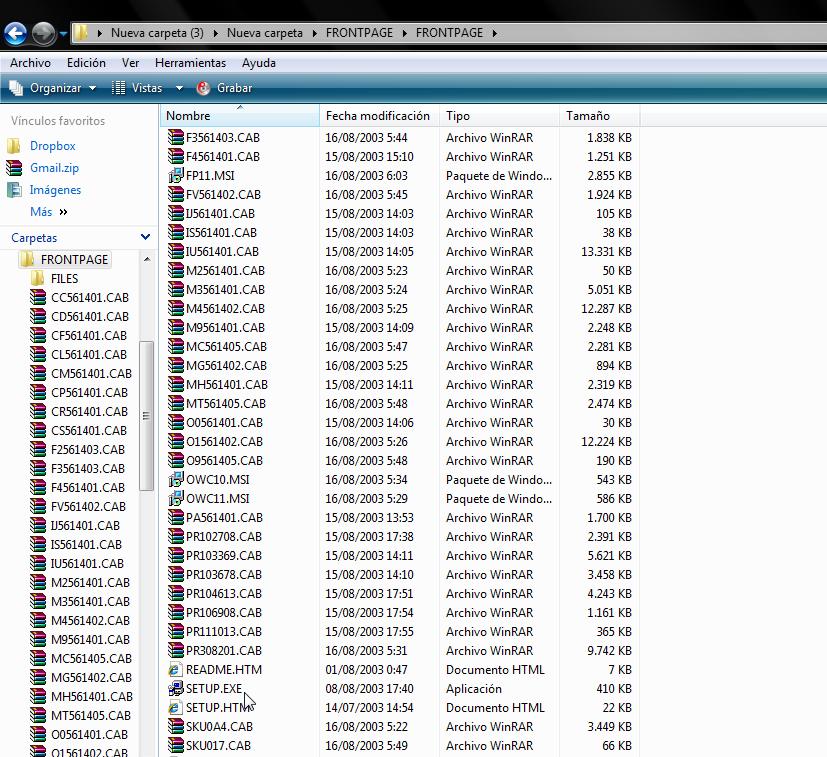The width and height of the screenshot is (827, 757).
Task: Go to Nueva carpeta (3) breadcrumb
Action: pos(157,33)
